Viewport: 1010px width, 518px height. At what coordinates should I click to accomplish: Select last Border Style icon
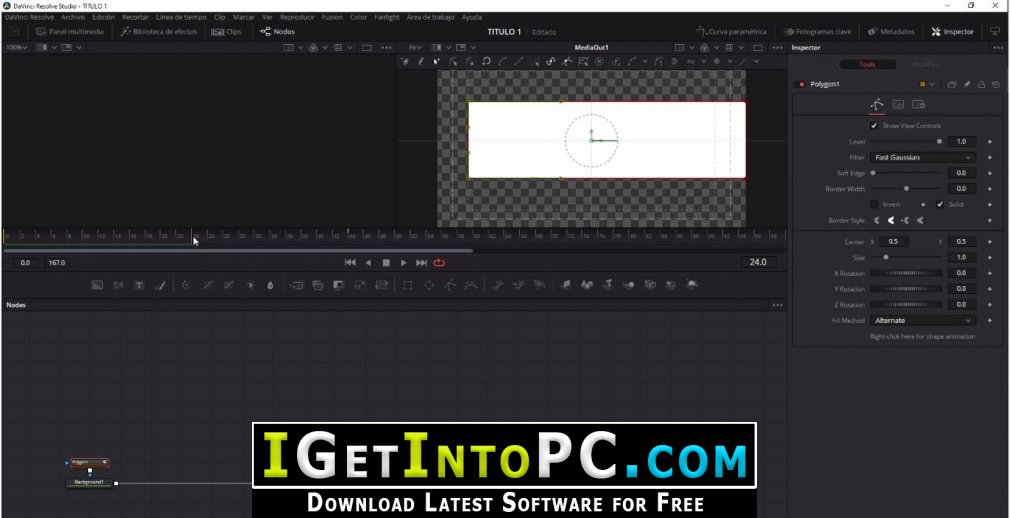[920, 220]
